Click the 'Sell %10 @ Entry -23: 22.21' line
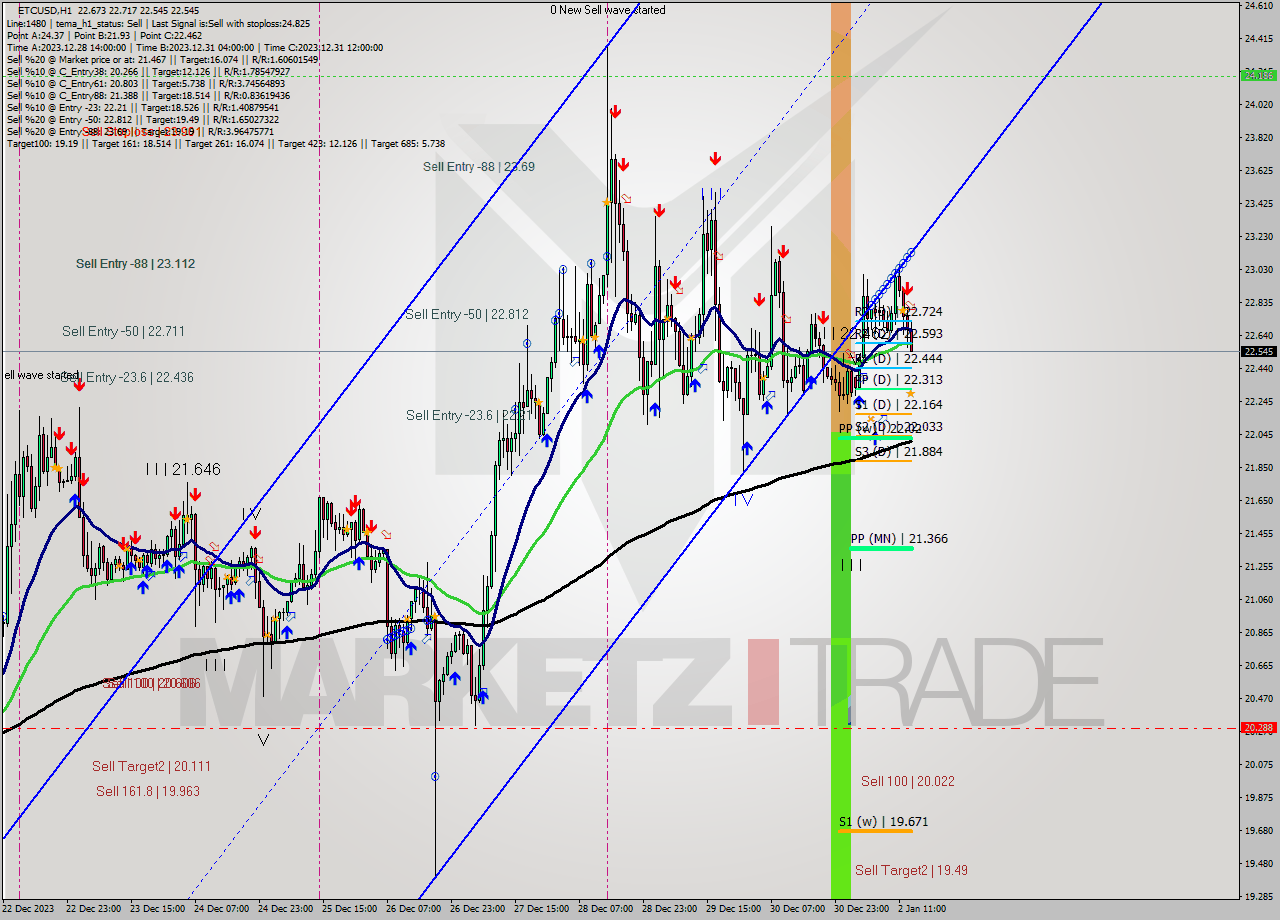Screen dimensions: 1280x920 [x=141, y=107]
